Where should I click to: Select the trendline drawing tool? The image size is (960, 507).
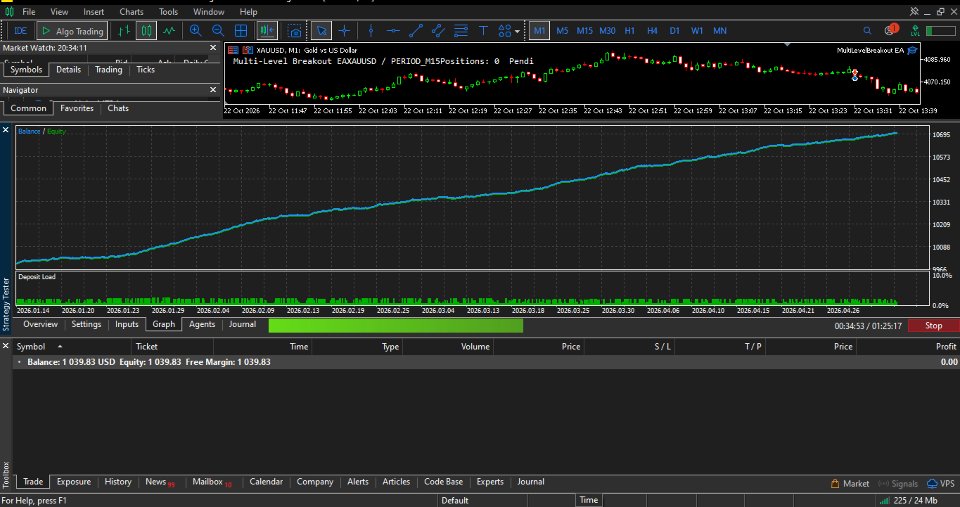416,31
